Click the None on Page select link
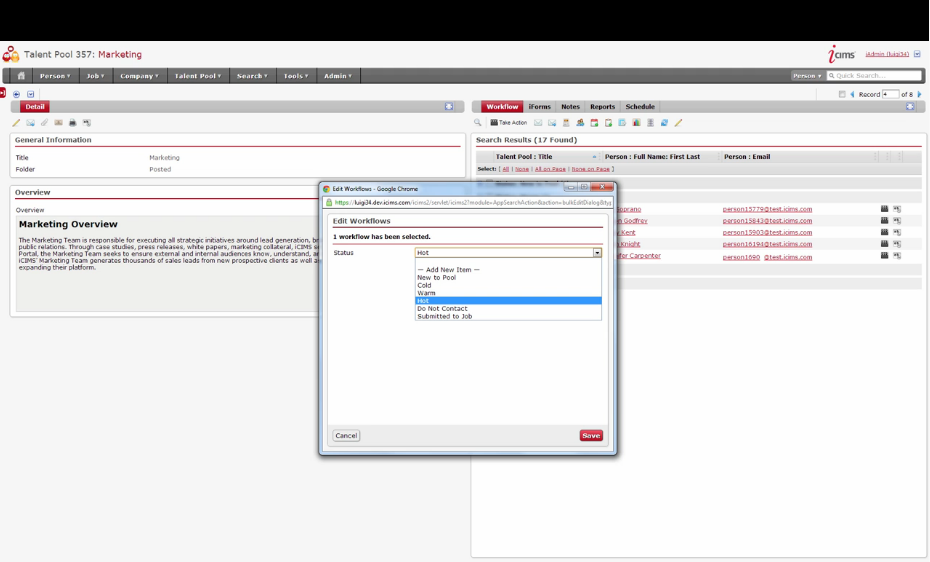The height and width of the screenshot is (562, 930). pyautogui.click(x=590, y=169)
